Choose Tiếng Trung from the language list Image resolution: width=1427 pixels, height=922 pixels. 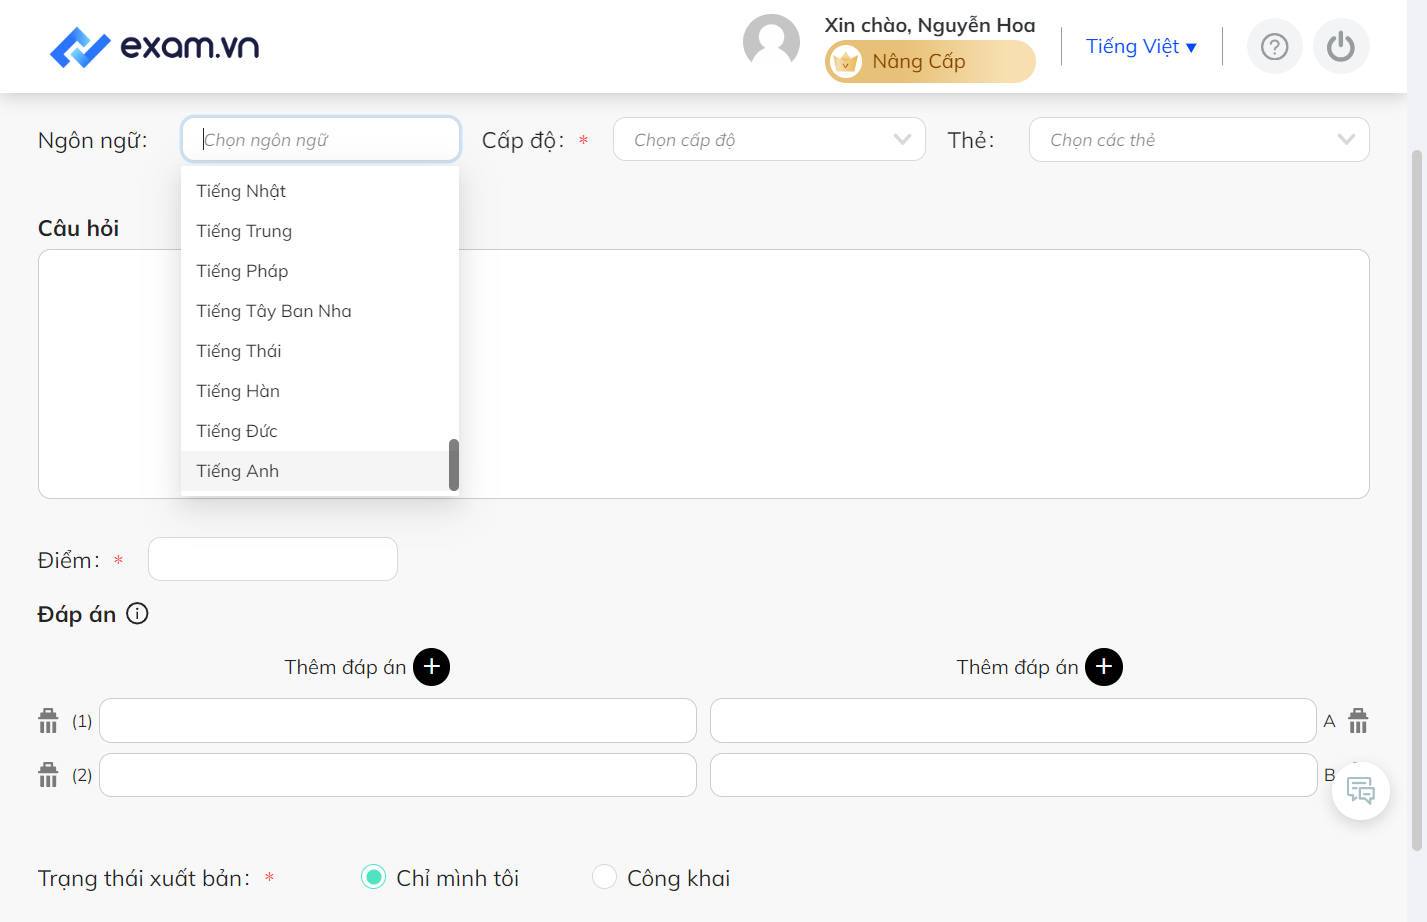coord(320,231)
